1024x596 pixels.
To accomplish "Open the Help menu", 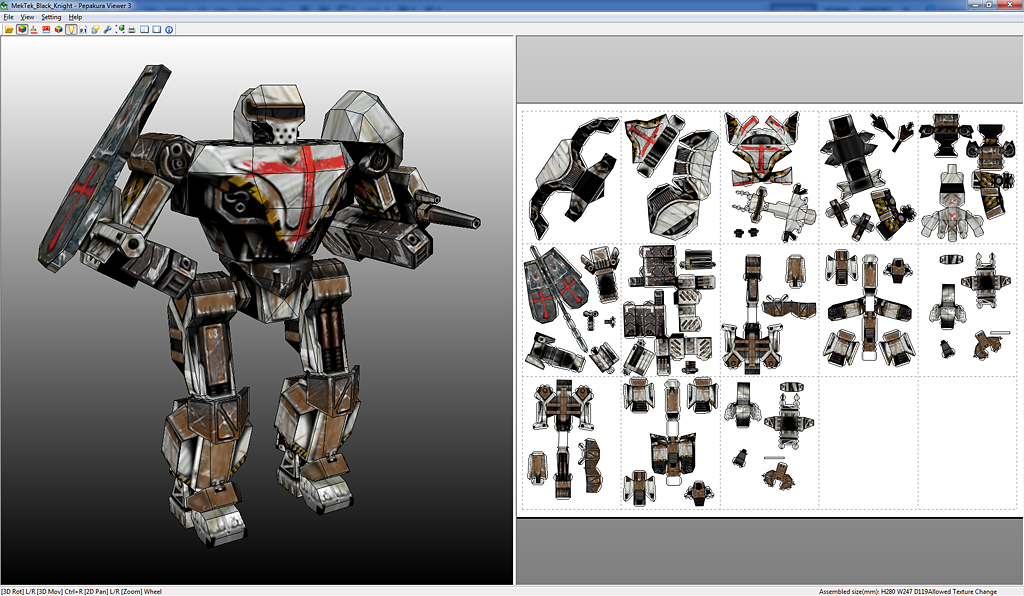I will (x=75, y=17).
